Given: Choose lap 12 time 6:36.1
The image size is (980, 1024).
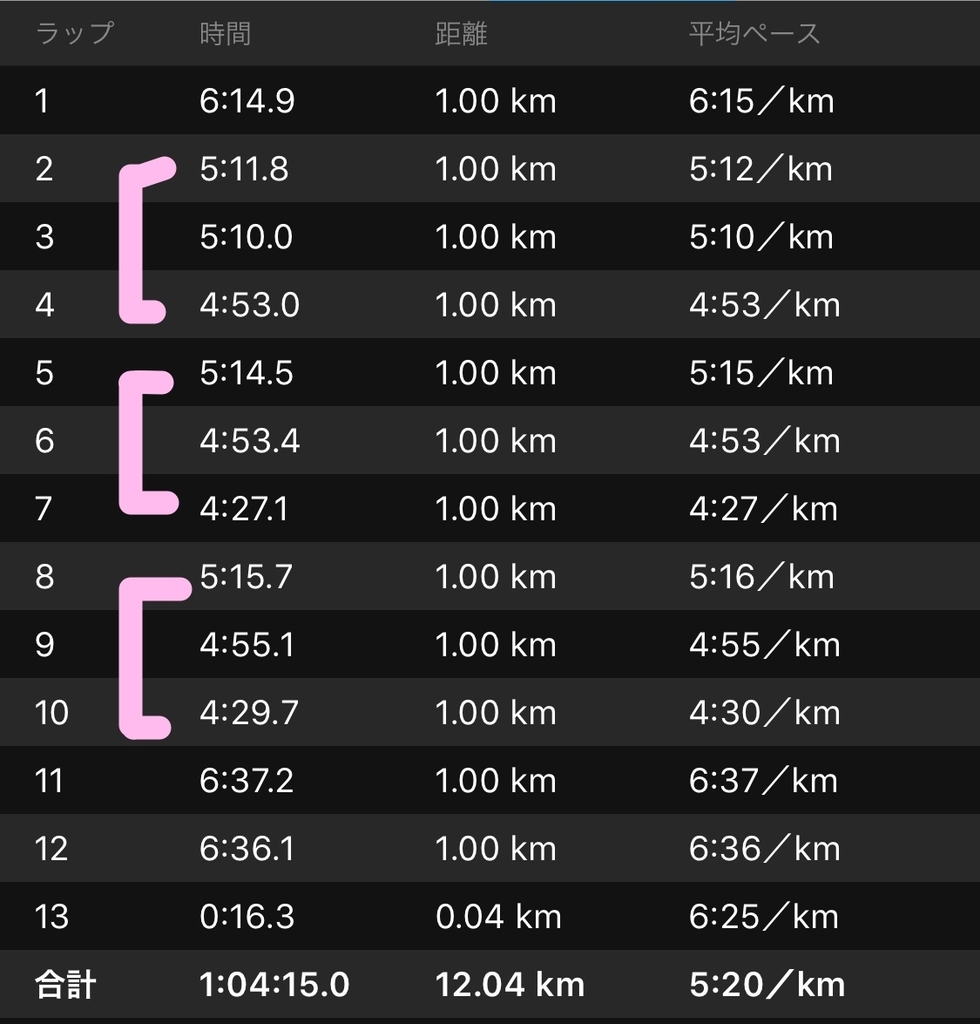Looking at the screenshot, I should click(x=247, y=848).
